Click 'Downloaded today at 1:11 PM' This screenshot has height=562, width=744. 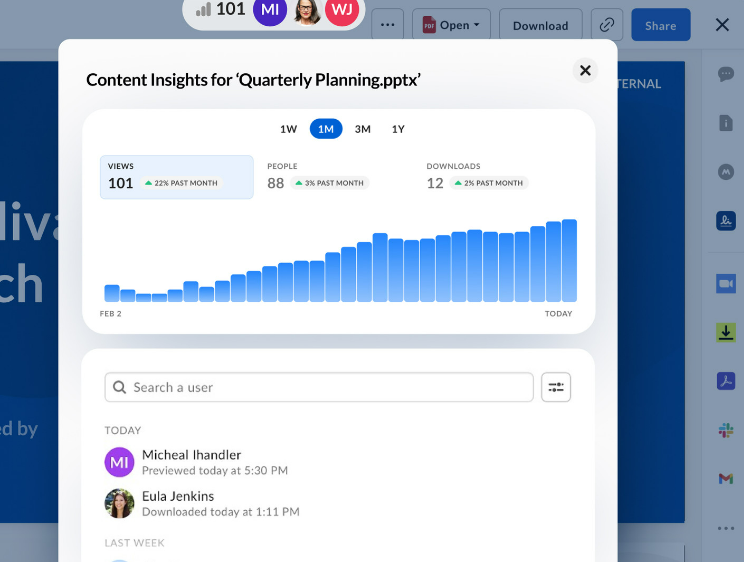pos(221,512)
